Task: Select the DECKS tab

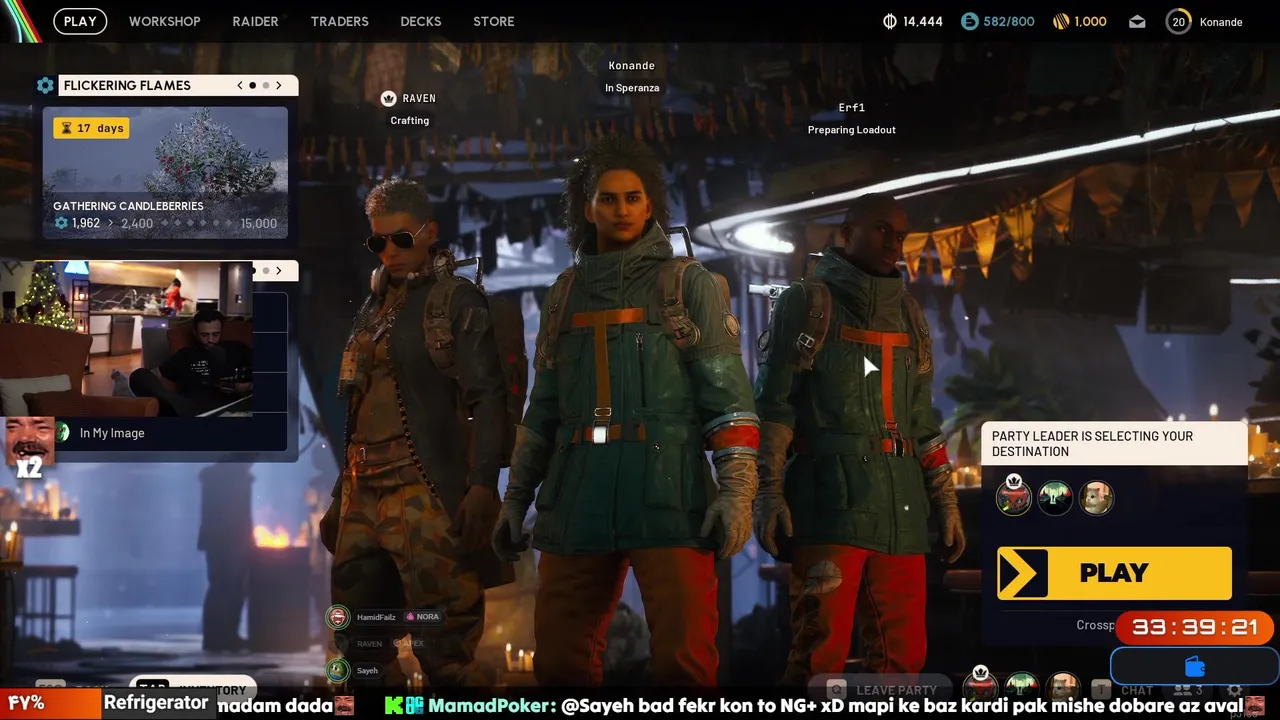Action: [x=420, y=21]
